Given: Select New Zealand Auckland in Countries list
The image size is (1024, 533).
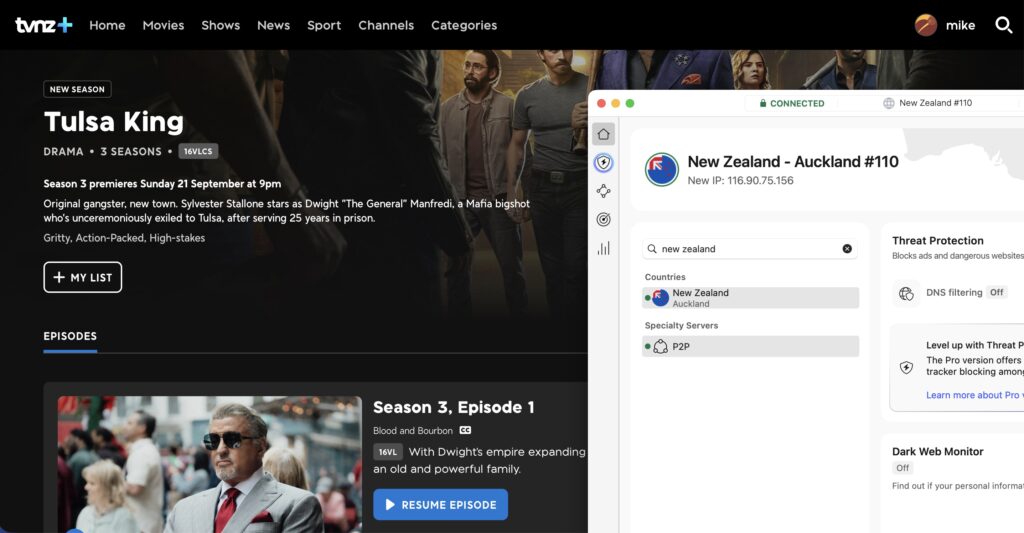Looking at the screenshot, I should 750,298.
